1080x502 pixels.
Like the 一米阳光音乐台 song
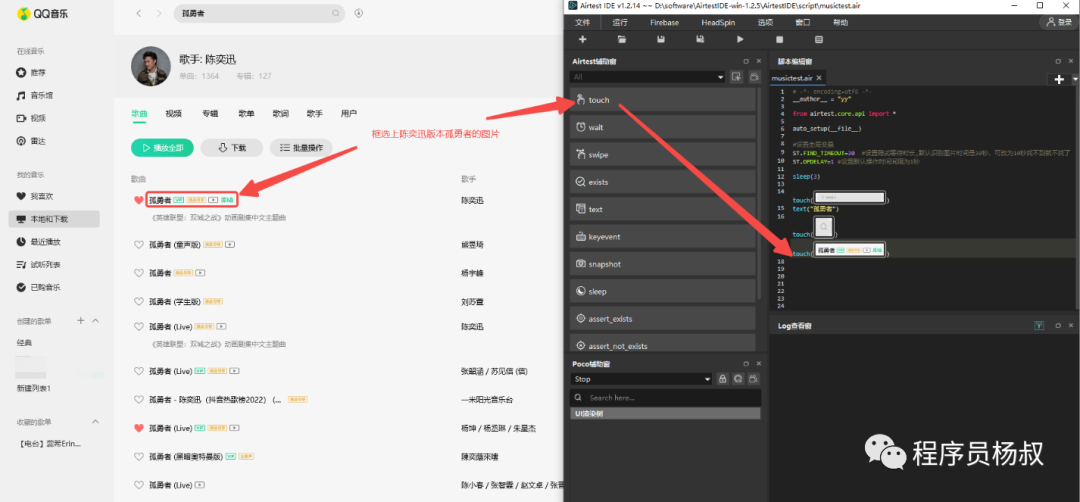[138, 399]
